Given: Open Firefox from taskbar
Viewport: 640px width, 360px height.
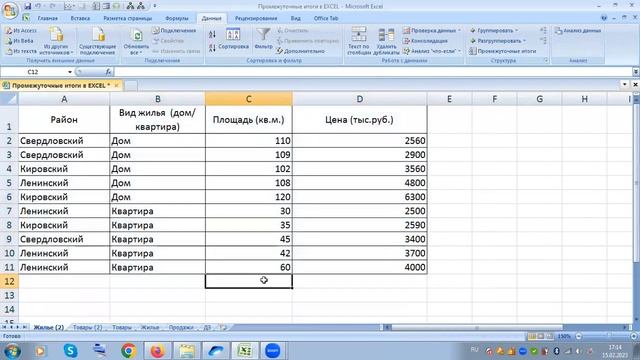Looking at the screenshot, I should tap(157, 351).
